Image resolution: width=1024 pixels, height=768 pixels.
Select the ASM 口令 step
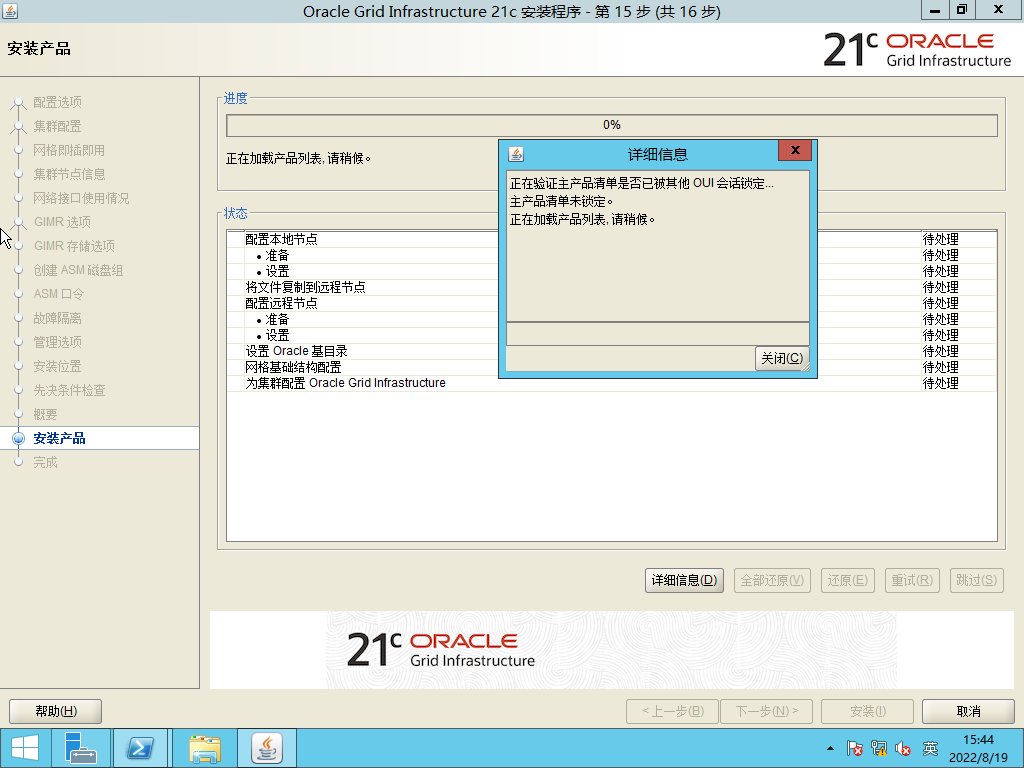[59, 294]
